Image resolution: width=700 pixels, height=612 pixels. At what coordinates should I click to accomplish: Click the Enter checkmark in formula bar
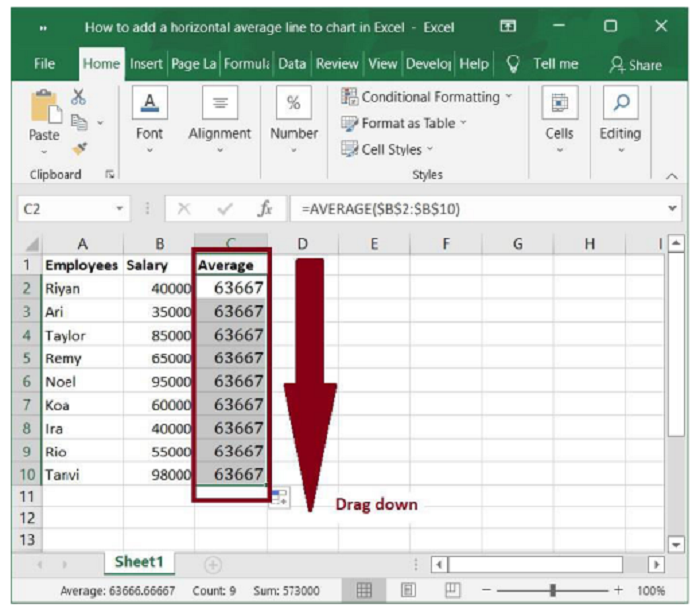click(x=225, y=208)
